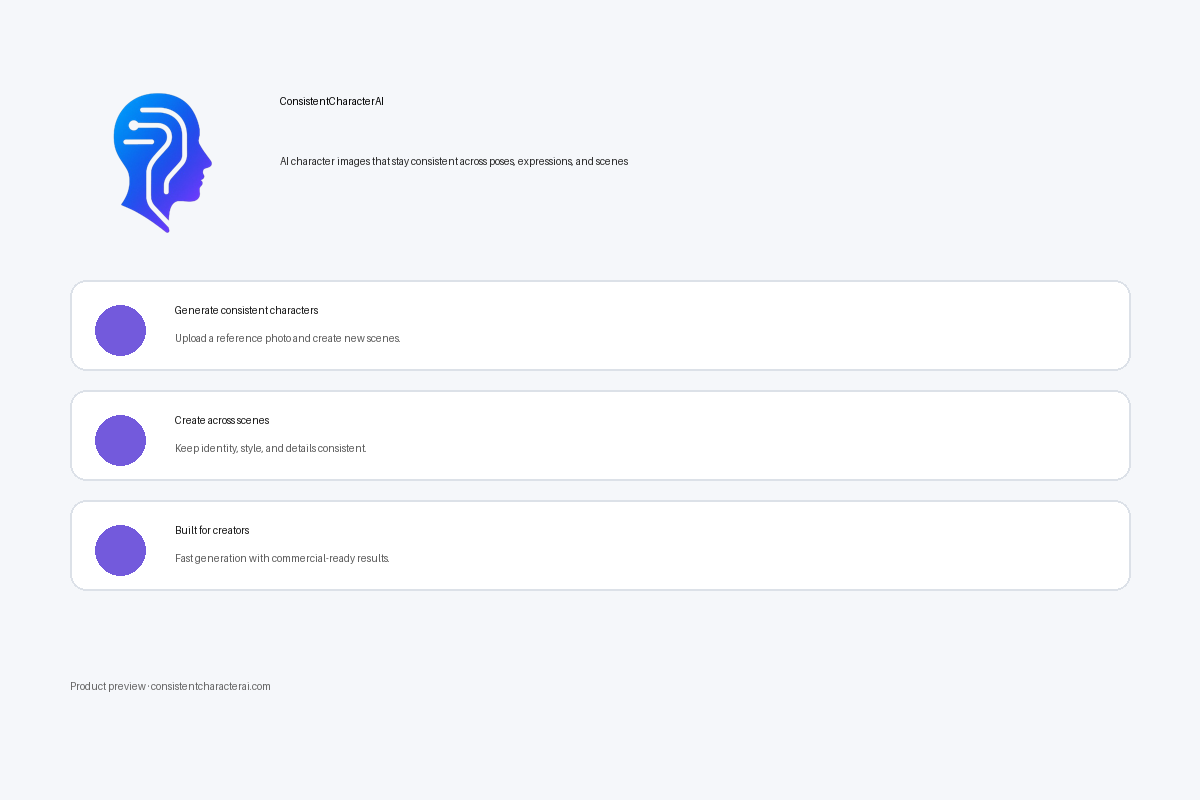Open the Generate consistent characters heading
Viewport: 1200px width, 800px height.
coord(246,310)
